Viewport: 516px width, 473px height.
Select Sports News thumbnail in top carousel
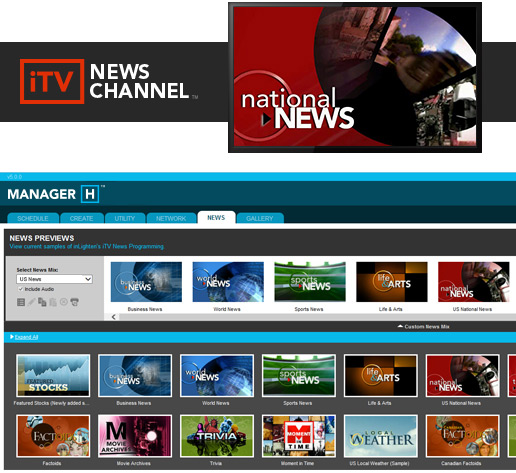click(x=310, y=282)
